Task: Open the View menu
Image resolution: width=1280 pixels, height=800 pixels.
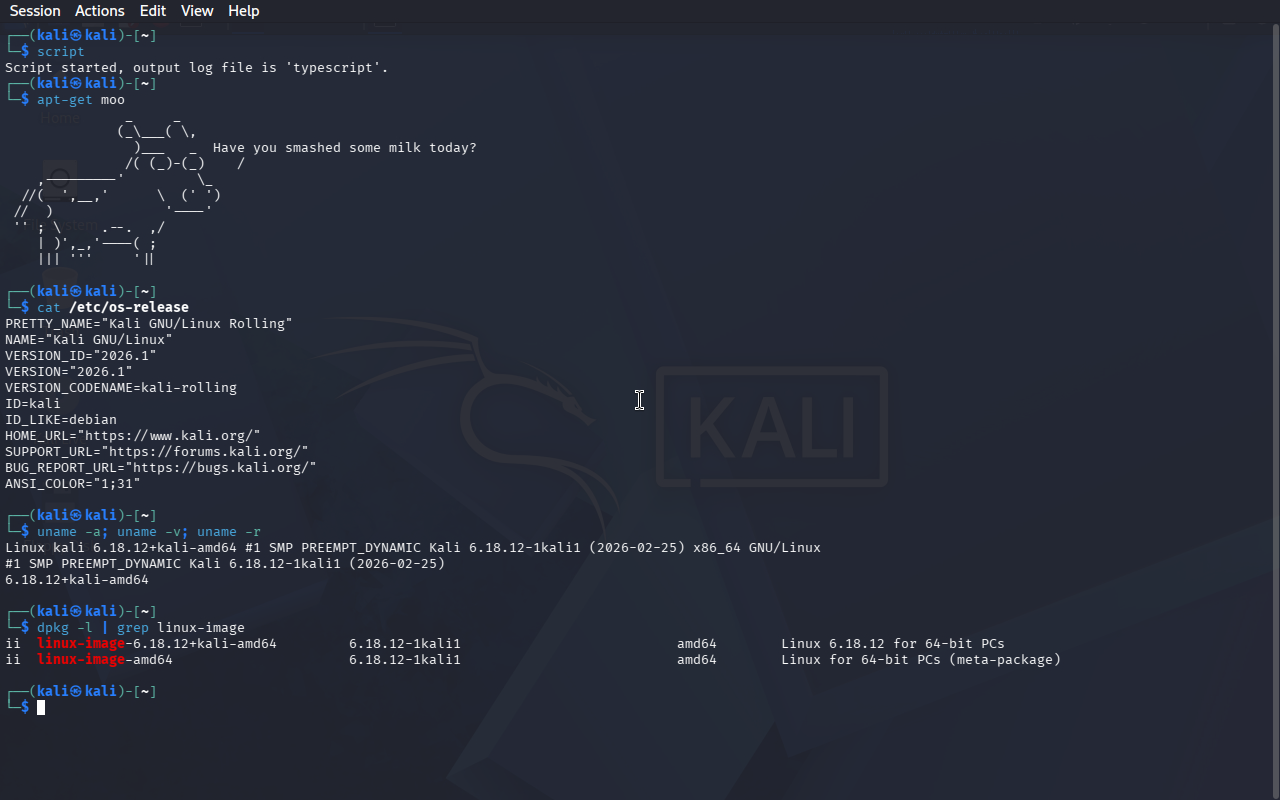Action: click(197, 11)
